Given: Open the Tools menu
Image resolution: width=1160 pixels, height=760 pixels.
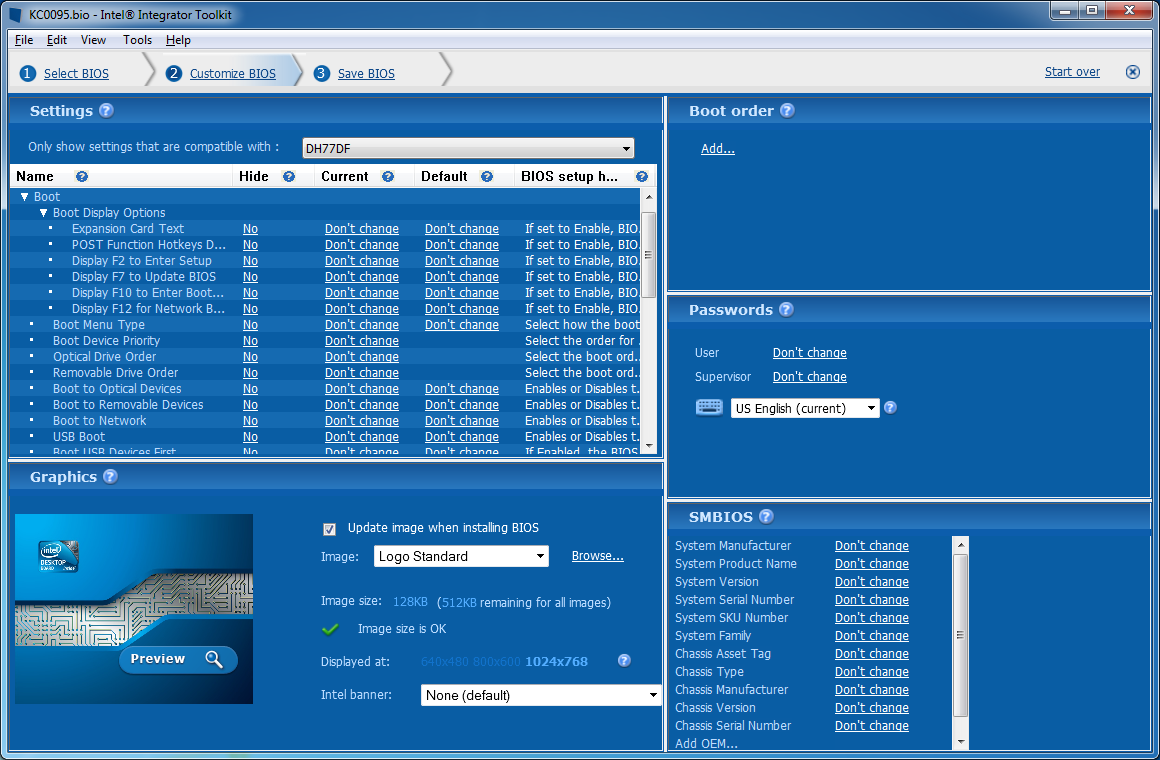Looking at the screenshot, I should click(137, 40).
